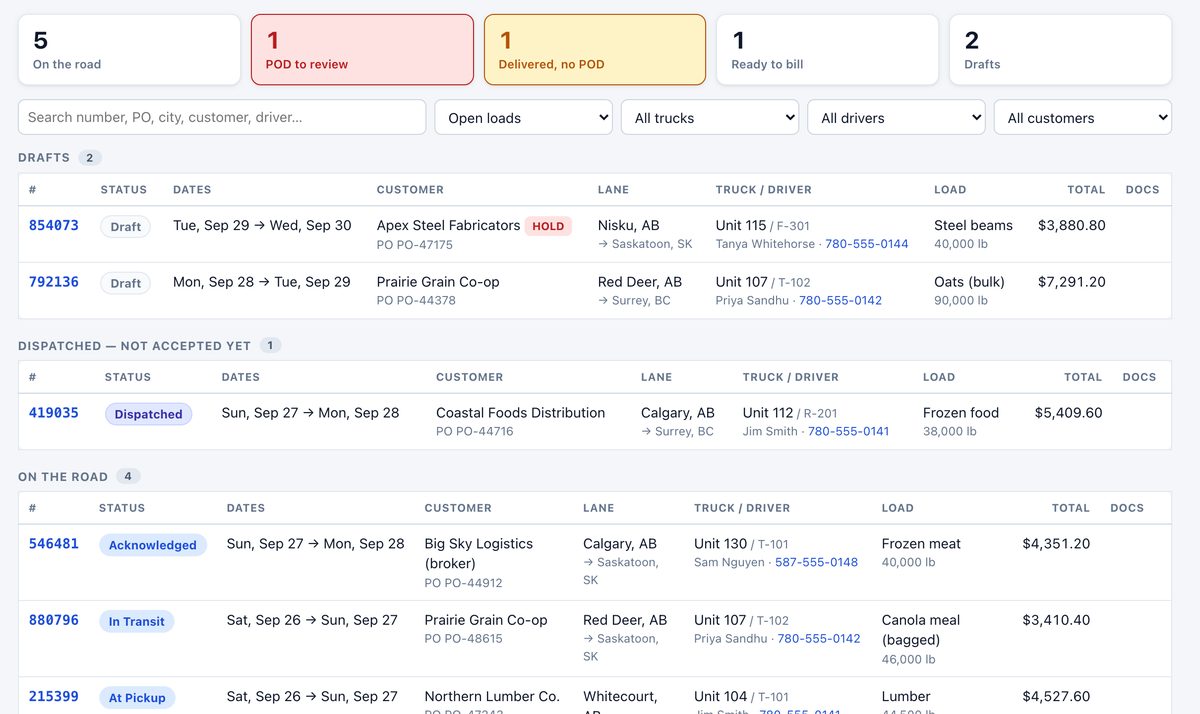Screen dimensions: 1200x714
Task: Select the 'Delivered, no POD' card
Action: coord(595,50)
